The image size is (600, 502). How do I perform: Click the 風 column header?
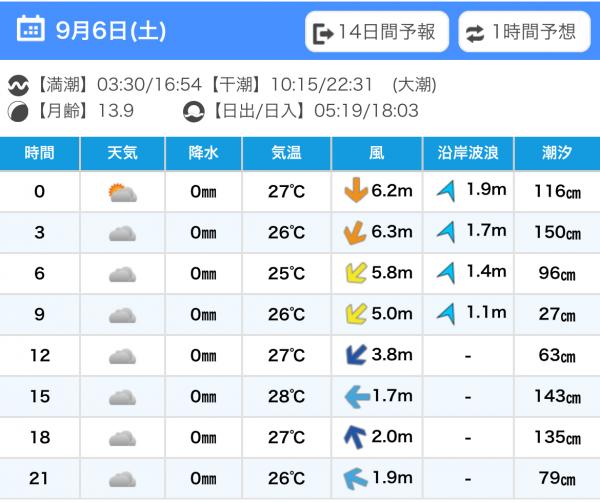click(x=376, y=153)
